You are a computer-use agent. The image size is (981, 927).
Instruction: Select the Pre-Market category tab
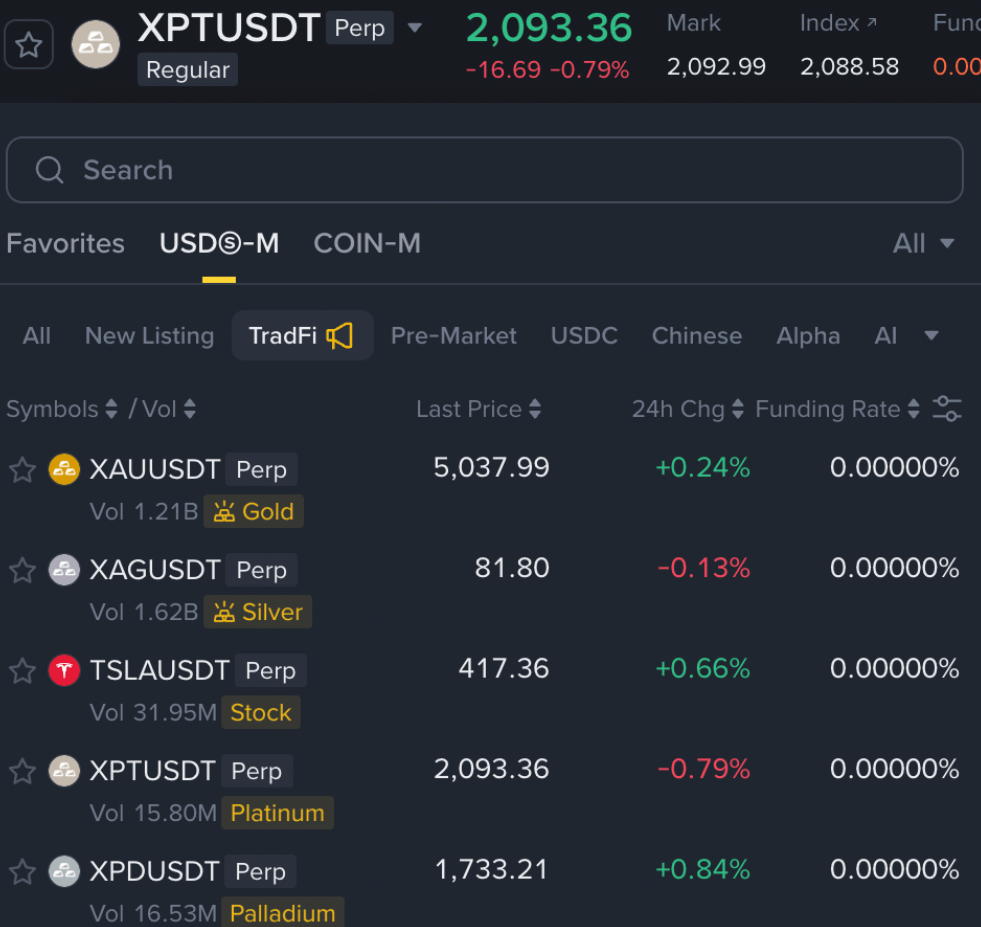(453, 336)
